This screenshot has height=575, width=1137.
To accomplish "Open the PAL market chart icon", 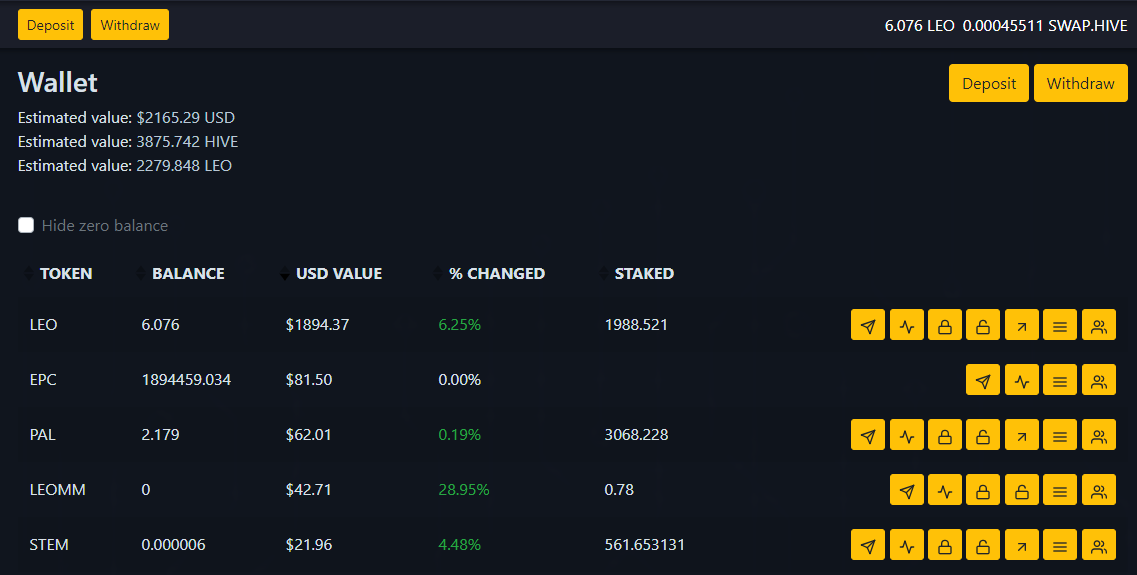I will coord(906,435).
